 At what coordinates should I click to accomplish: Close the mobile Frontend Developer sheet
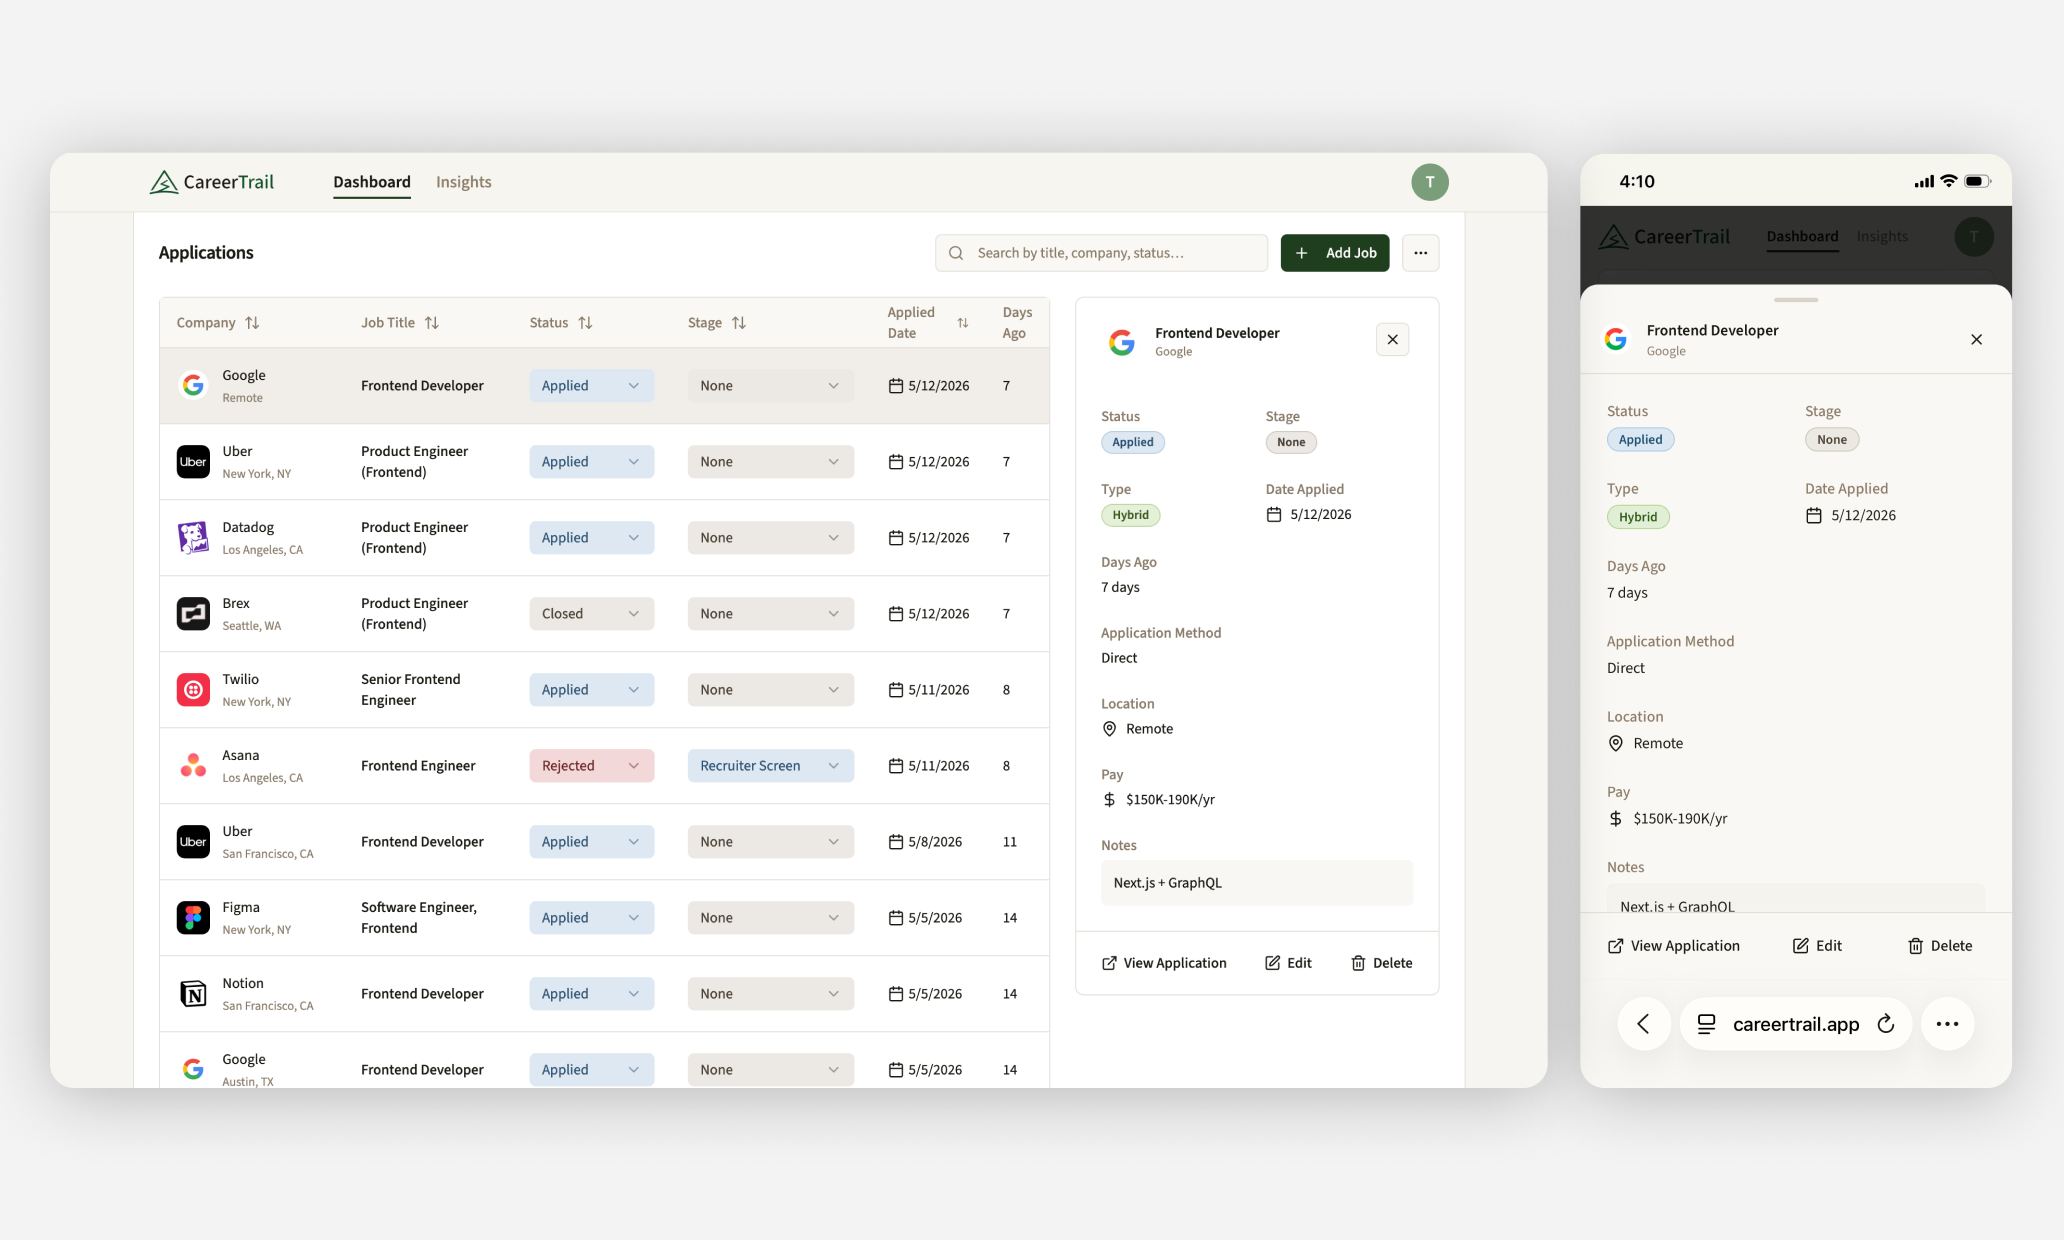coord(1976,340)
